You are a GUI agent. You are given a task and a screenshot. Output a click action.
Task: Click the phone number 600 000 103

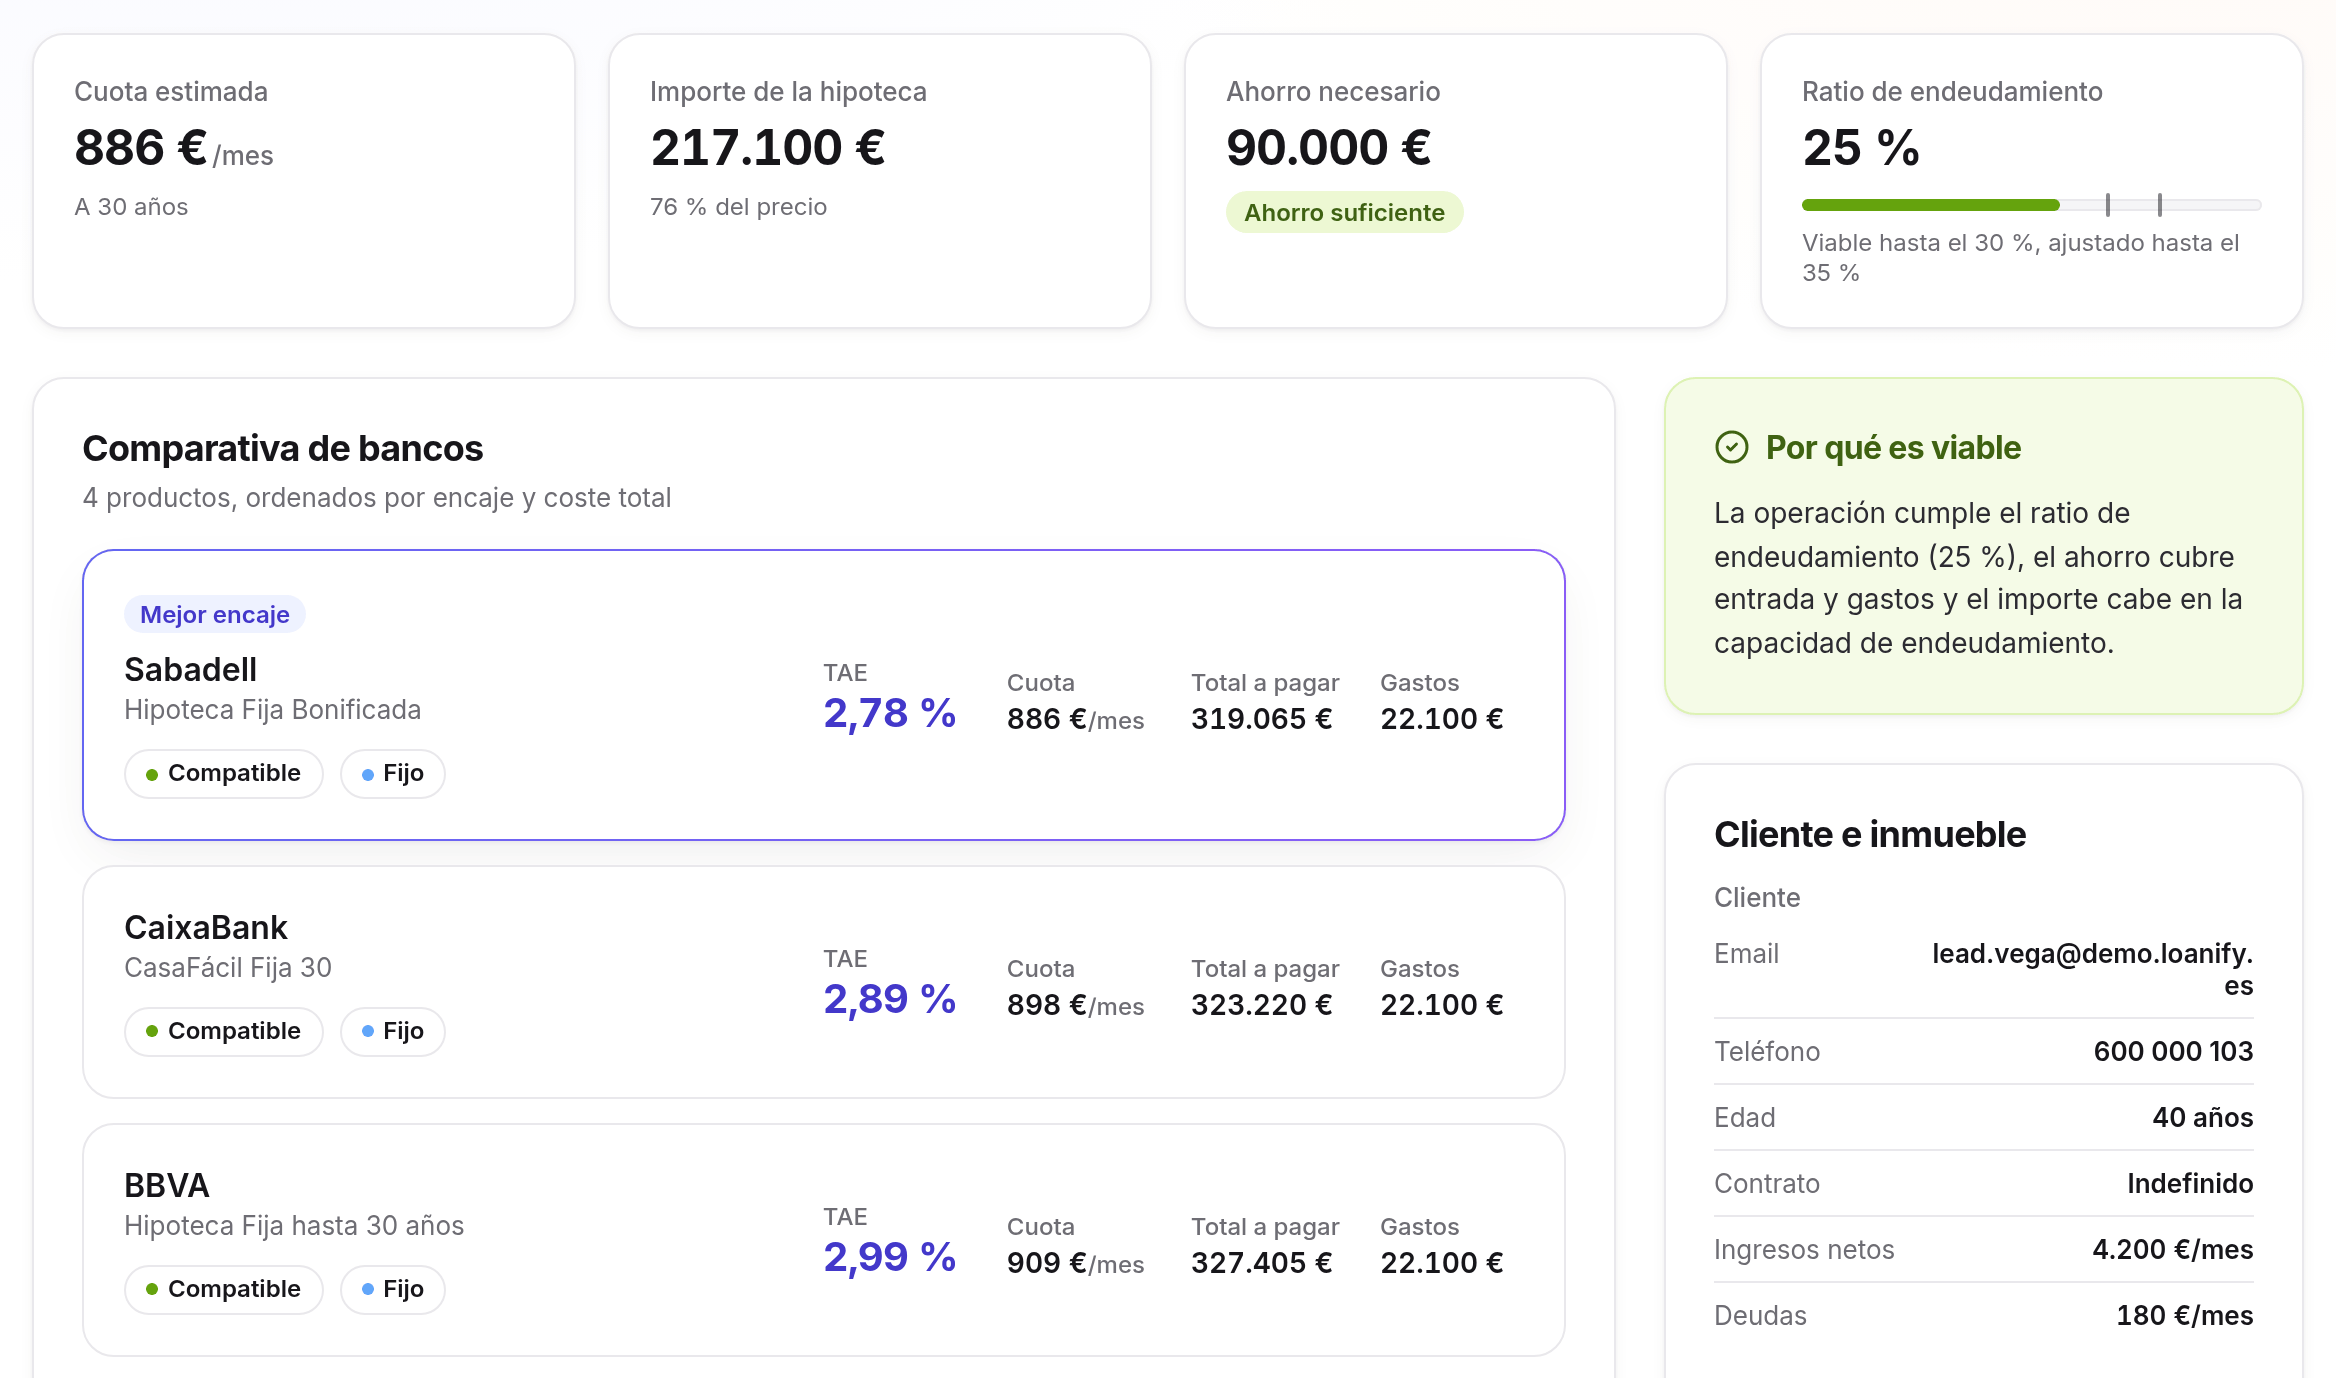point(2173,1051)
